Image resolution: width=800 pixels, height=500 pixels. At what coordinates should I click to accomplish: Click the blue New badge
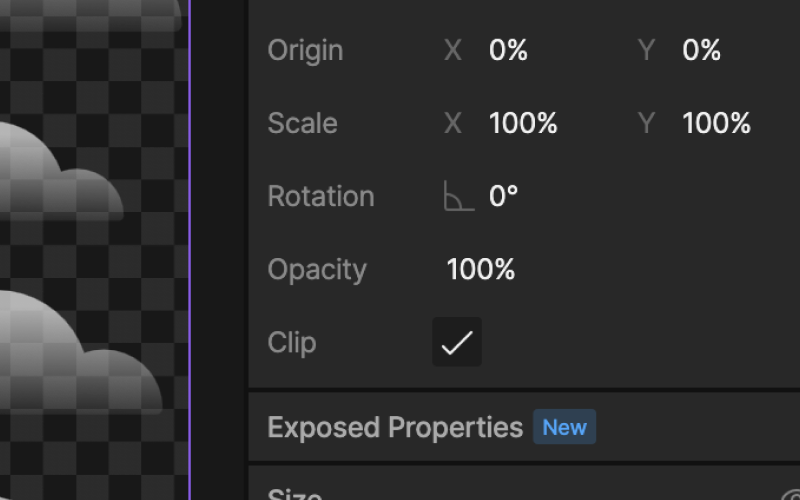(564, 427)
